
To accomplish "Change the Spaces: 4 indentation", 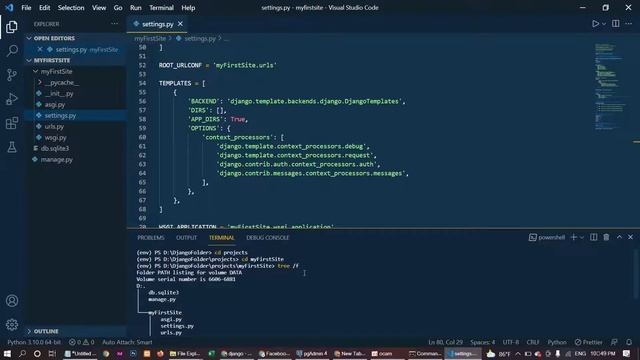I will click(482, 342).
